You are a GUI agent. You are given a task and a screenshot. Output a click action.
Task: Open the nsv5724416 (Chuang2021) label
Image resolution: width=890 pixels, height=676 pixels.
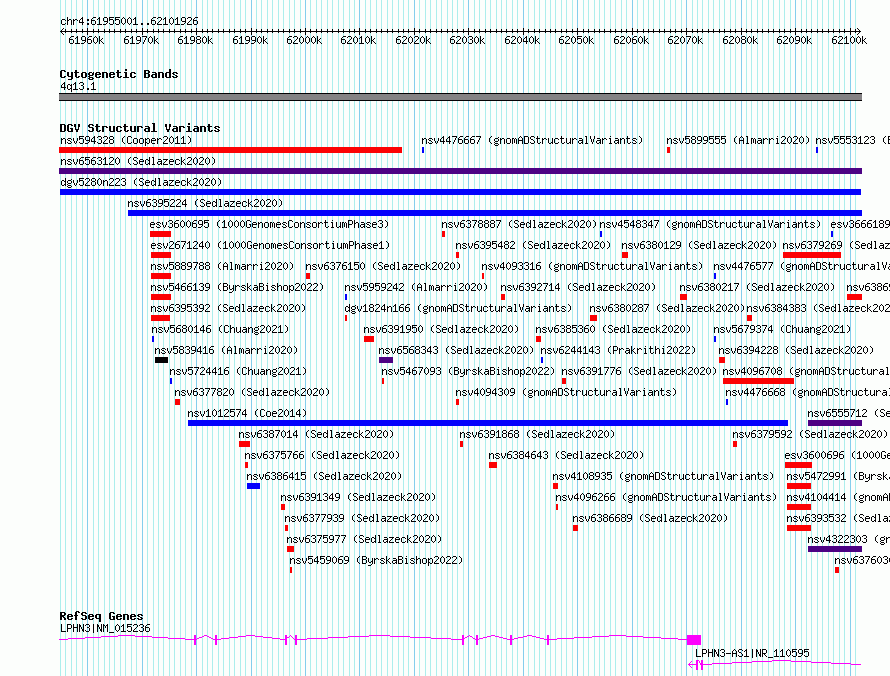[238, 371]
